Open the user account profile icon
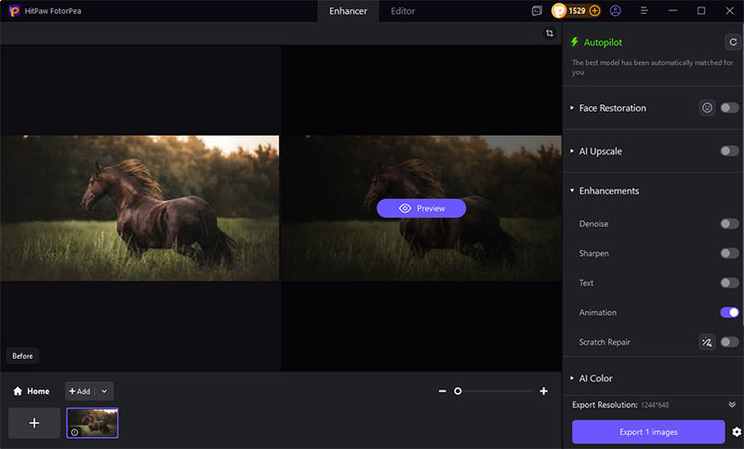This screenshot has width=744, height=449. point(615,10)
